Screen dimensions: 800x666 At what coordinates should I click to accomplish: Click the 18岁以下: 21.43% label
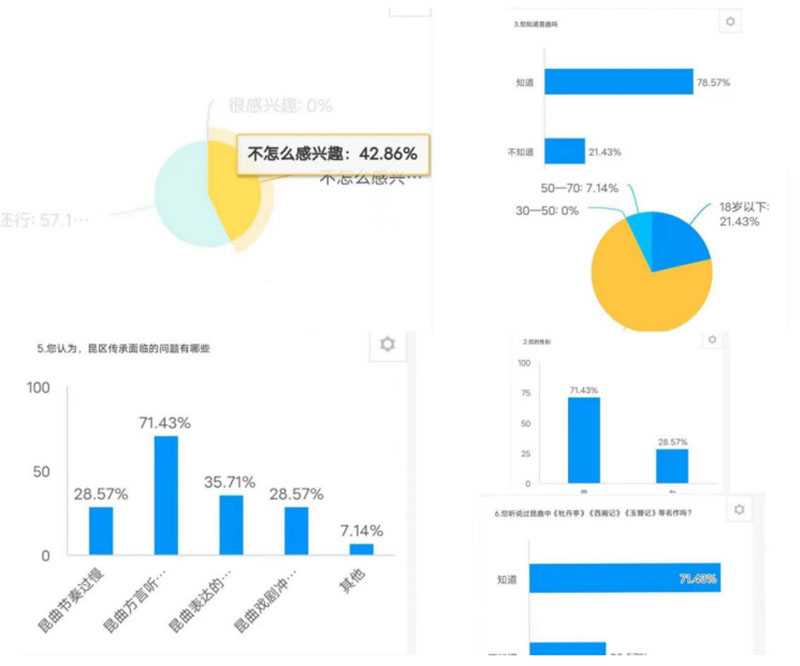(x=744, y=214)
